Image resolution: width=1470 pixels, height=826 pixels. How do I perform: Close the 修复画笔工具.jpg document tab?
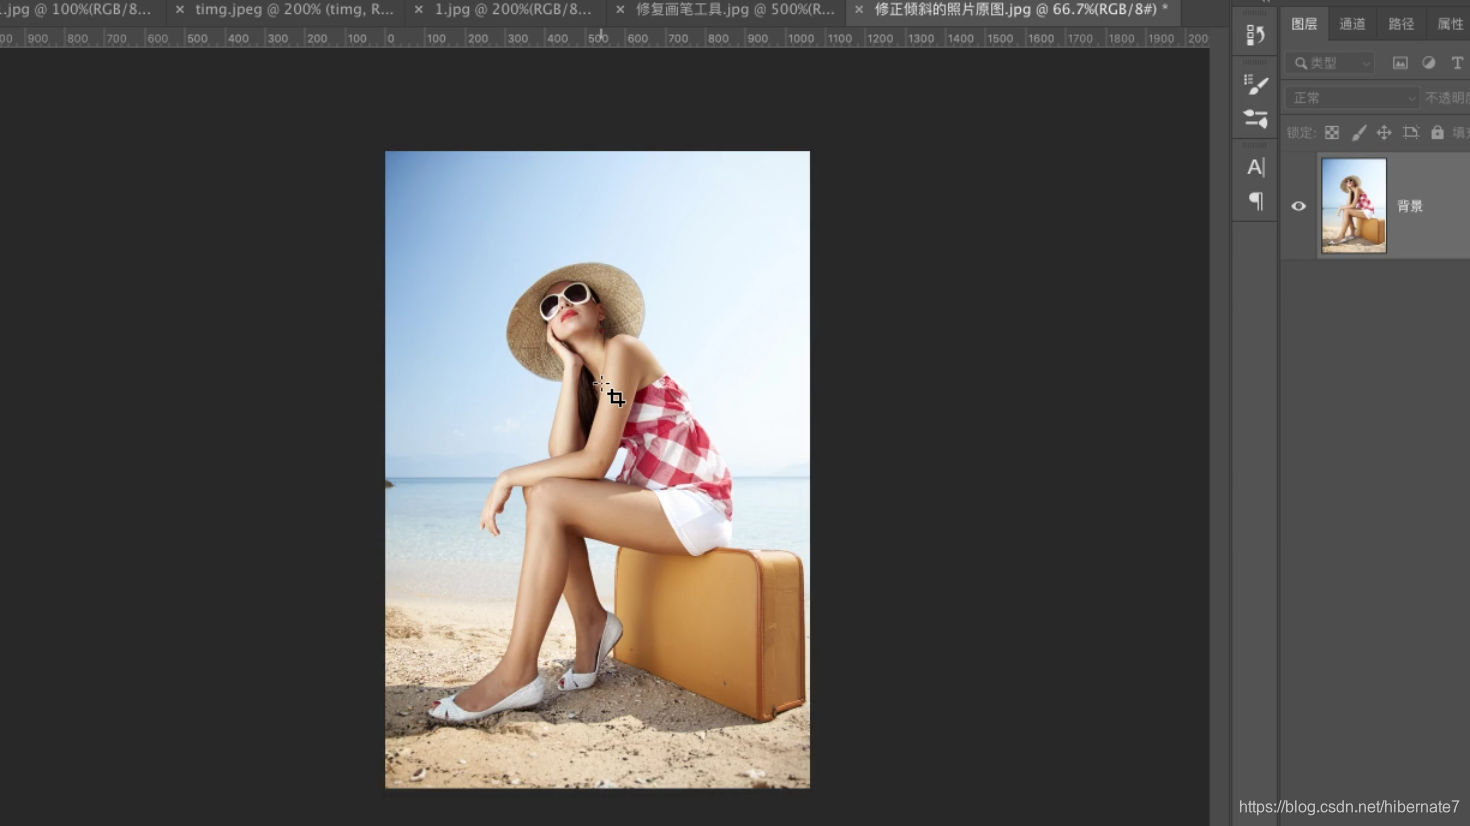coord(620,9)
